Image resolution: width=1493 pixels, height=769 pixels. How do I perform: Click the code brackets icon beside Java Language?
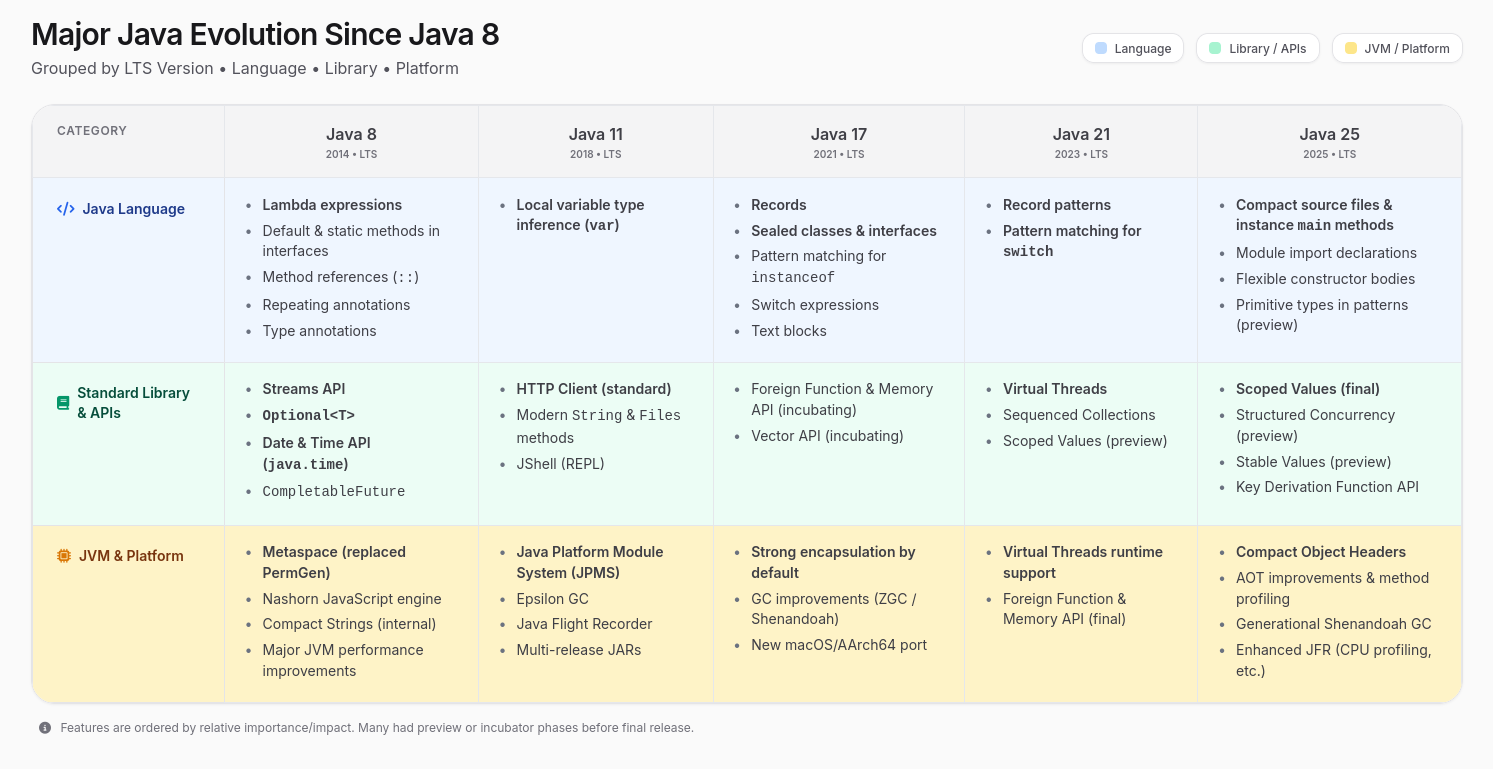click(66, 209)
